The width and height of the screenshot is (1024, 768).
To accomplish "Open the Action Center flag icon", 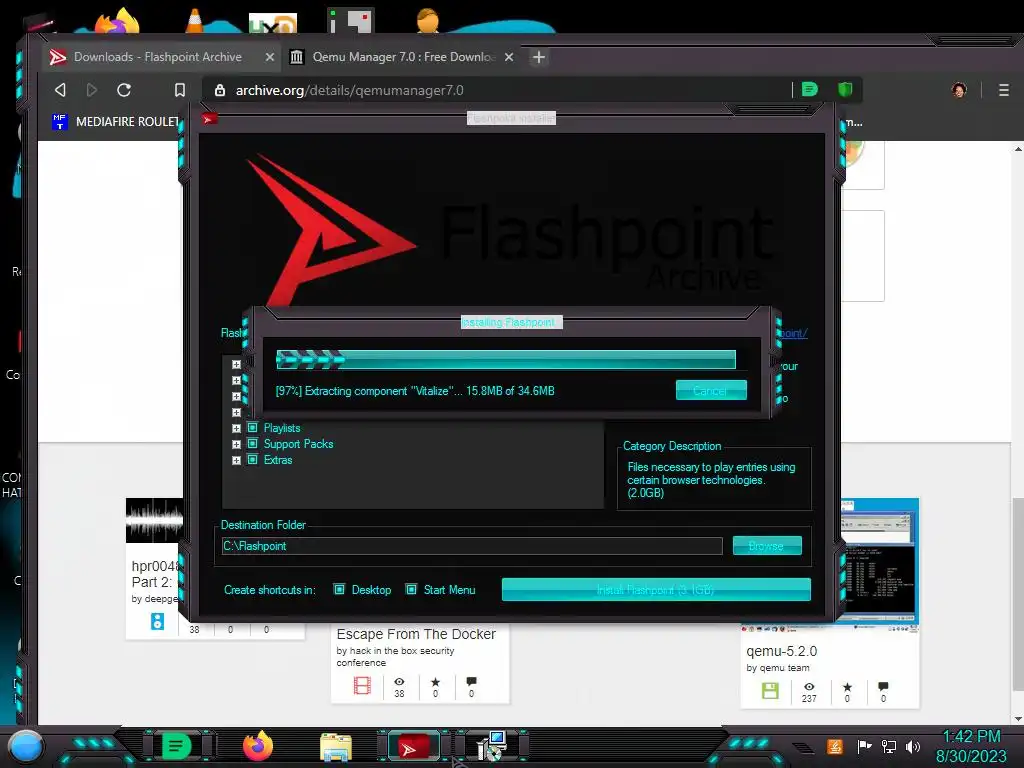I will tap(865, 746).
